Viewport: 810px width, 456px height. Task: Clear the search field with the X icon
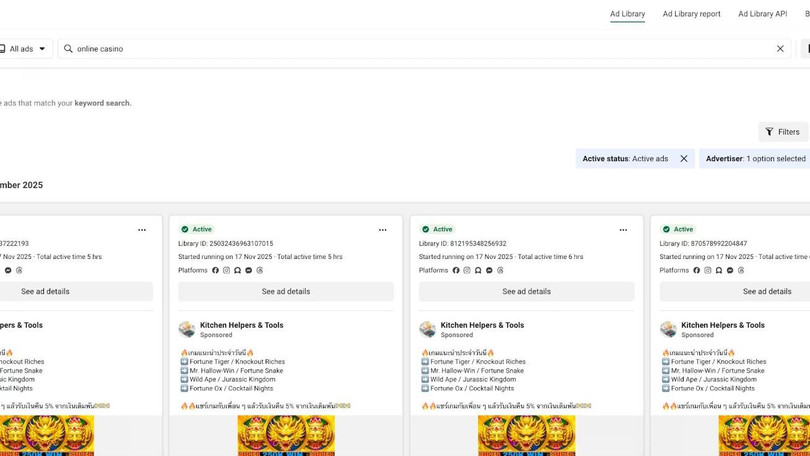[780, 49]
